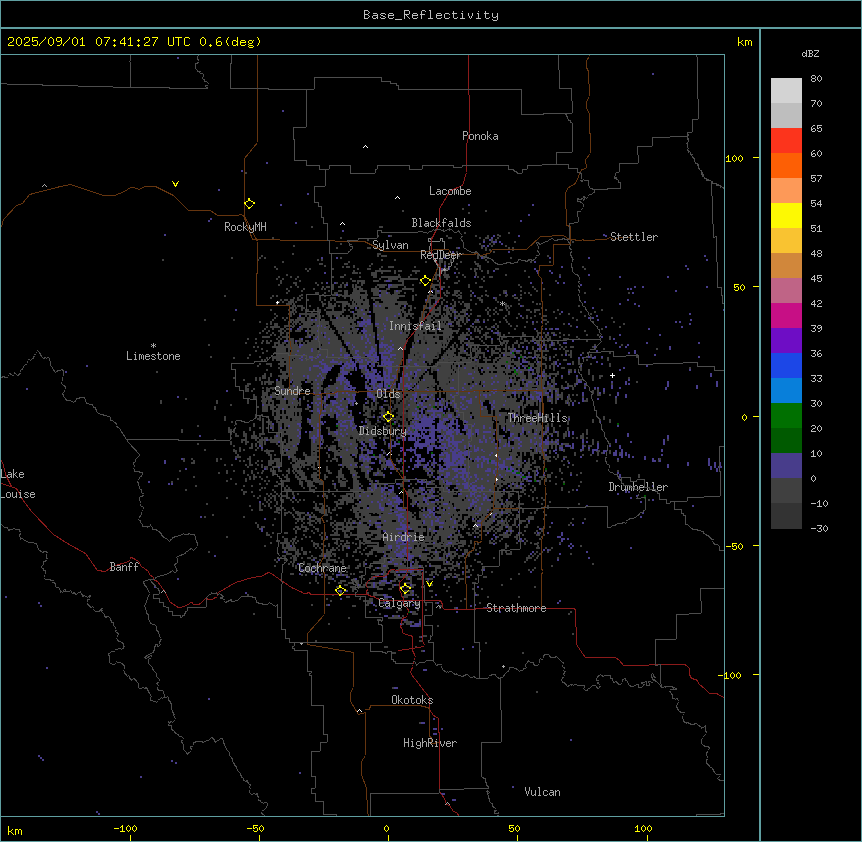862x842 pixels.
Task: Click the km unit label at top right
Action: pyautogui.click(x=745, y=42)
